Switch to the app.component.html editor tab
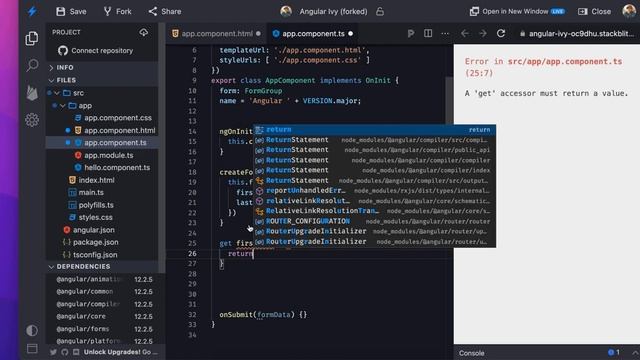The width and height of the screenshot is (640, 360). click(216, 33)
